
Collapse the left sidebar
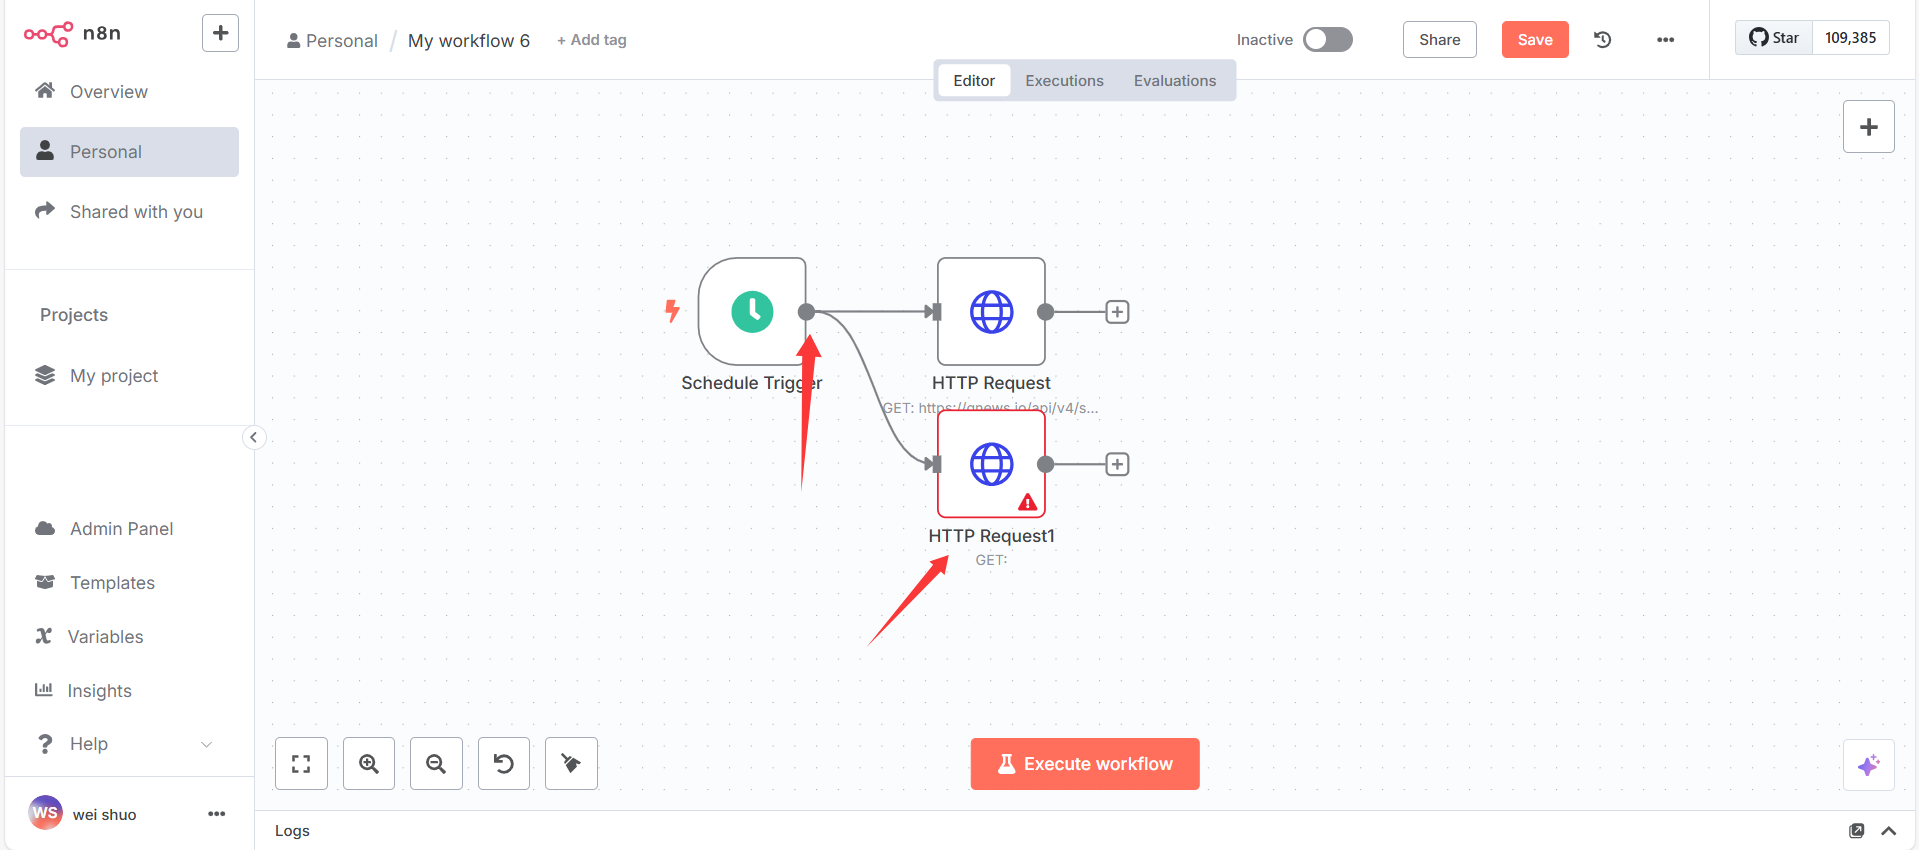[x=254, y=437]
